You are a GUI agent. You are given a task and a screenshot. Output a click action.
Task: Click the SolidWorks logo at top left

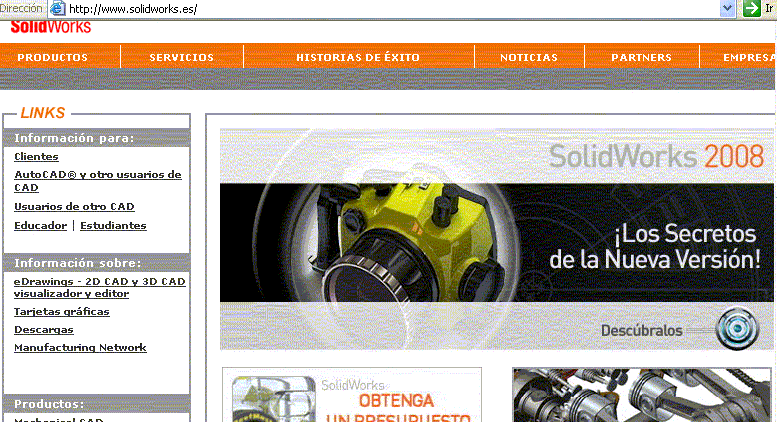[51, 27]
